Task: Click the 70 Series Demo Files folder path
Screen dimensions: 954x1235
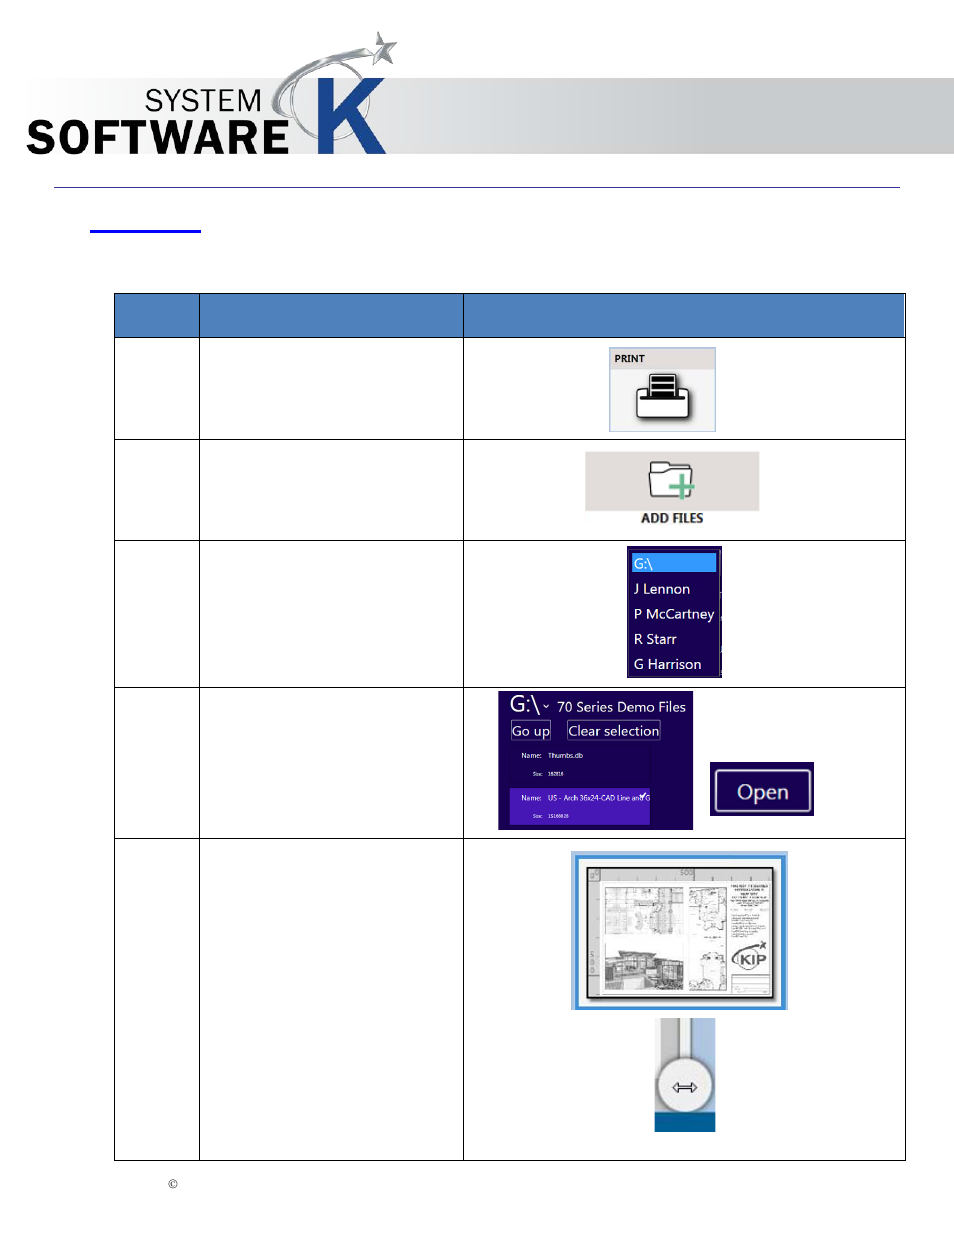Action: (x=621, y=707)
